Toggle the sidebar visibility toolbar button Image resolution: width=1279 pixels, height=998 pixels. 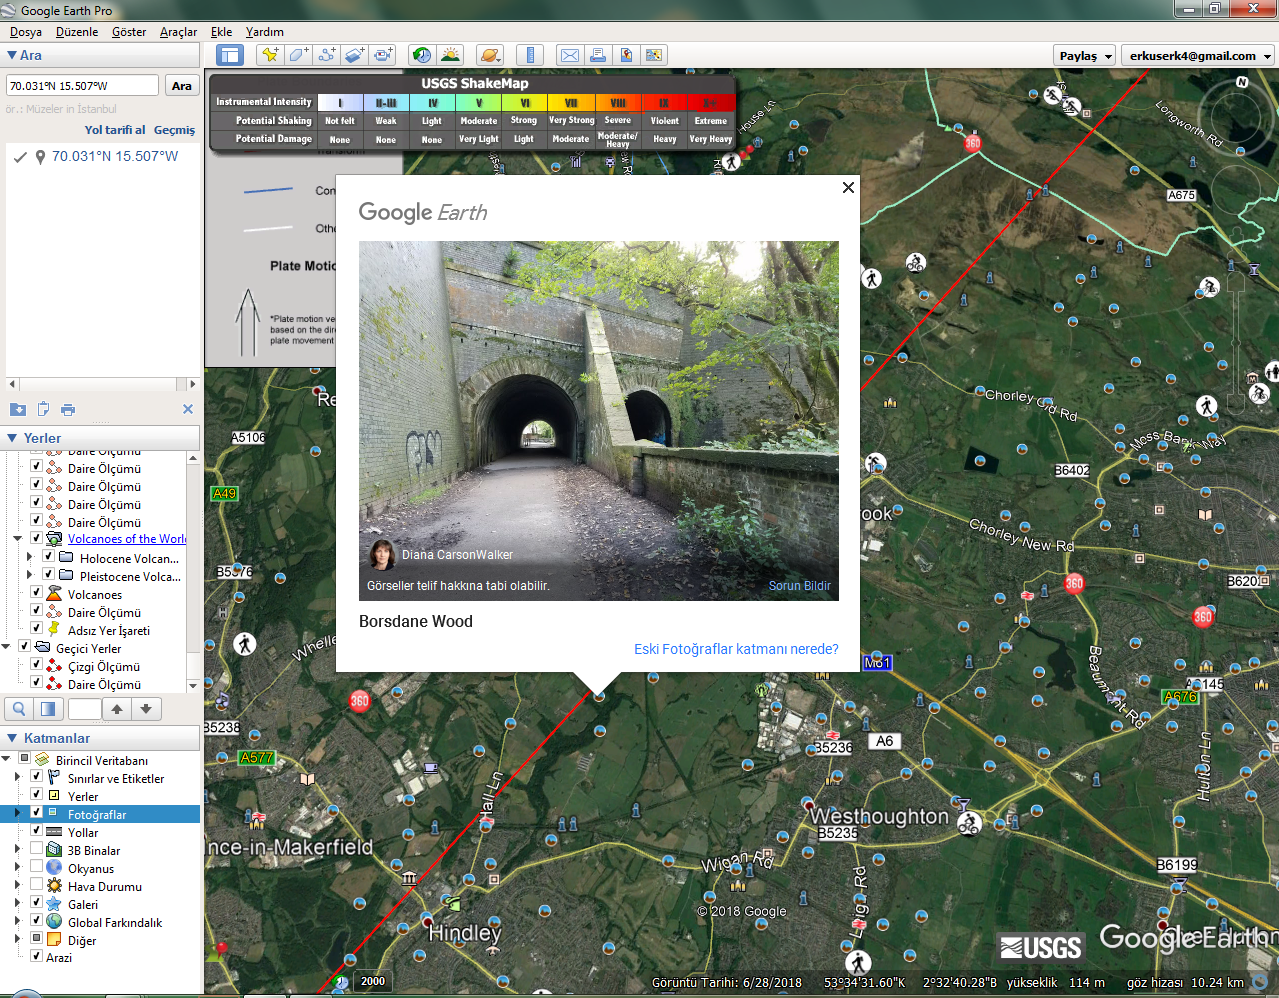(230, 55)
